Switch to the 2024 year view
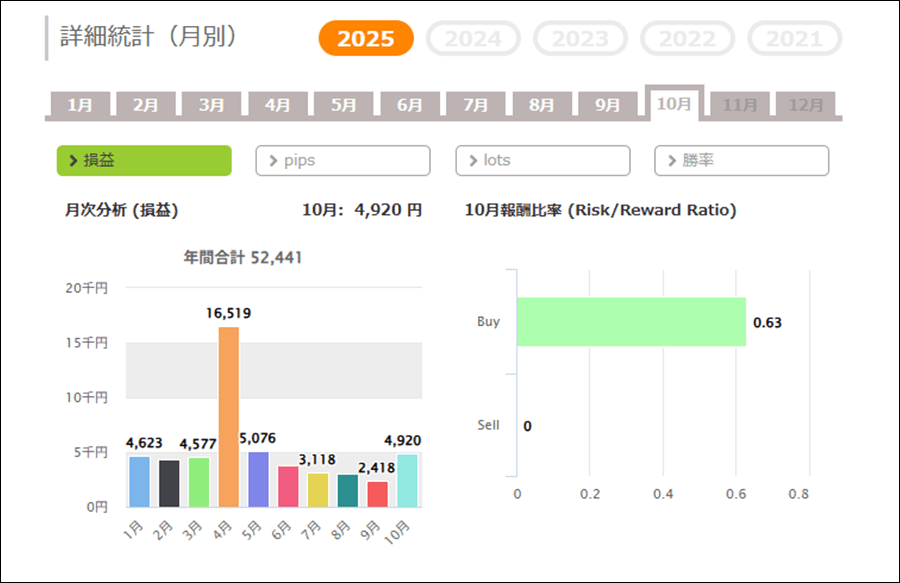This screenshot has width=900, height=583. tap(473, 39)
